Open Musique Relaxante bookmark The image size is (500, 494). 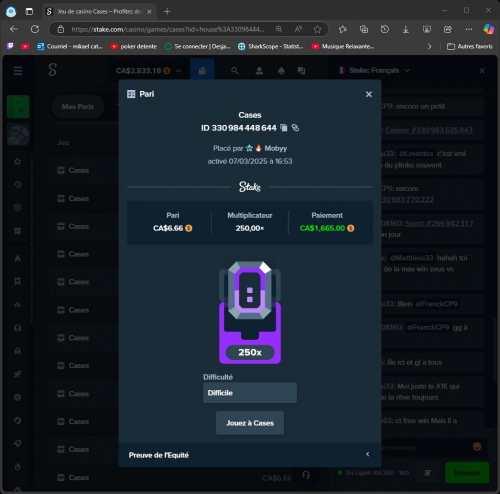(x=343, y=46)
